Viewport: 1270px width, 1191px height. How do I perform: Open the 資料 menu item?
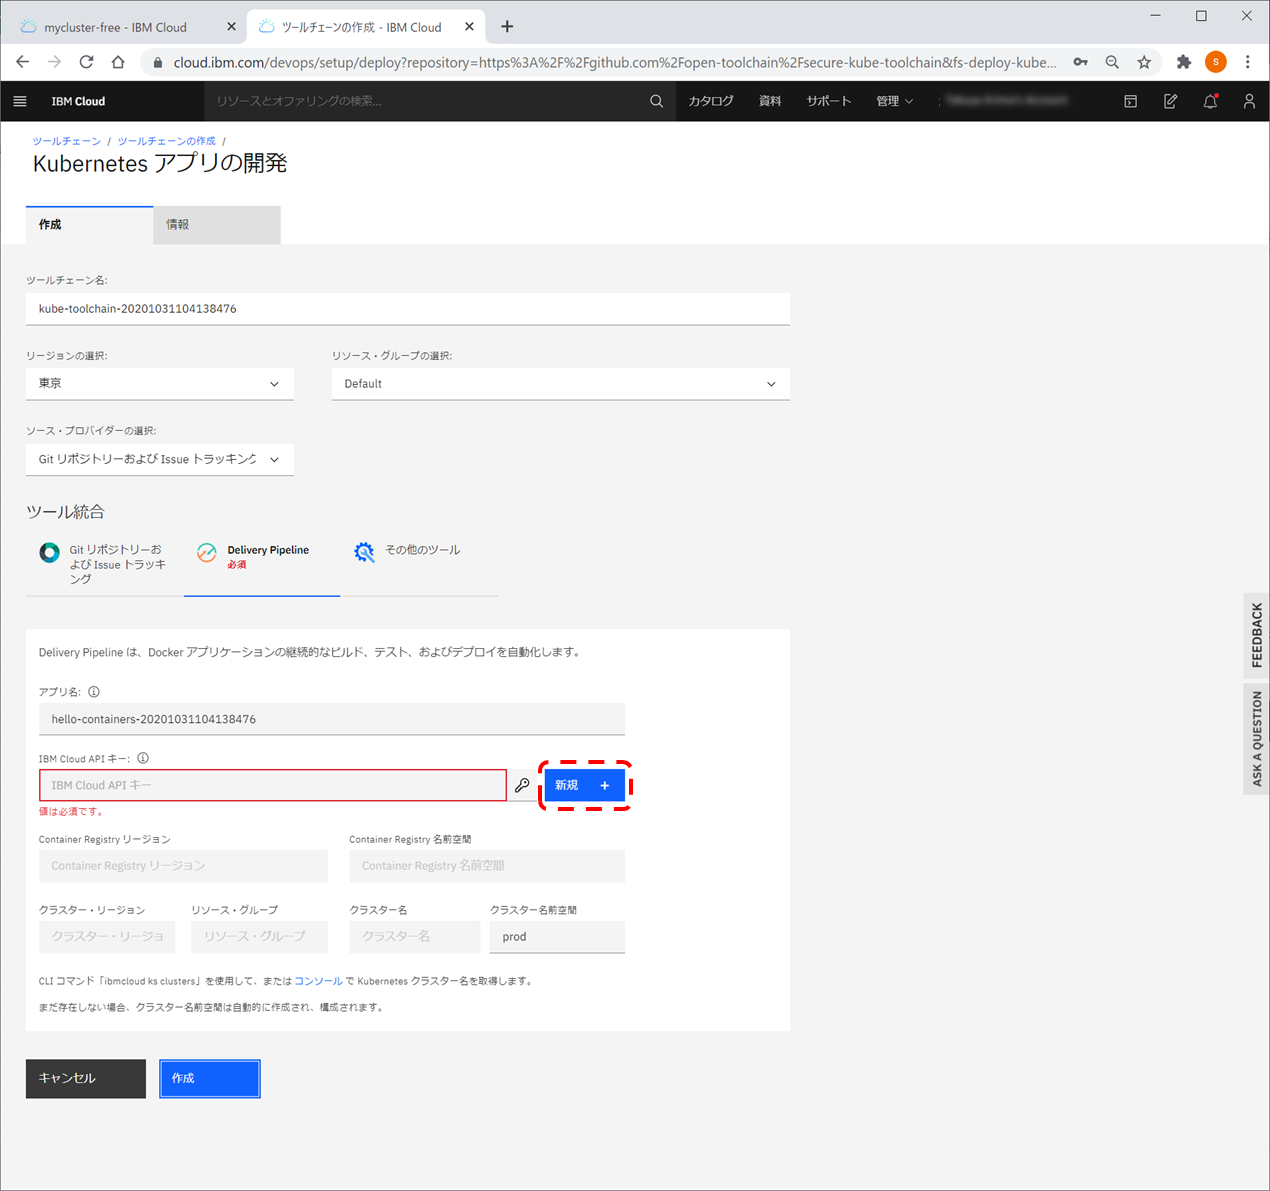coord(770,101)
